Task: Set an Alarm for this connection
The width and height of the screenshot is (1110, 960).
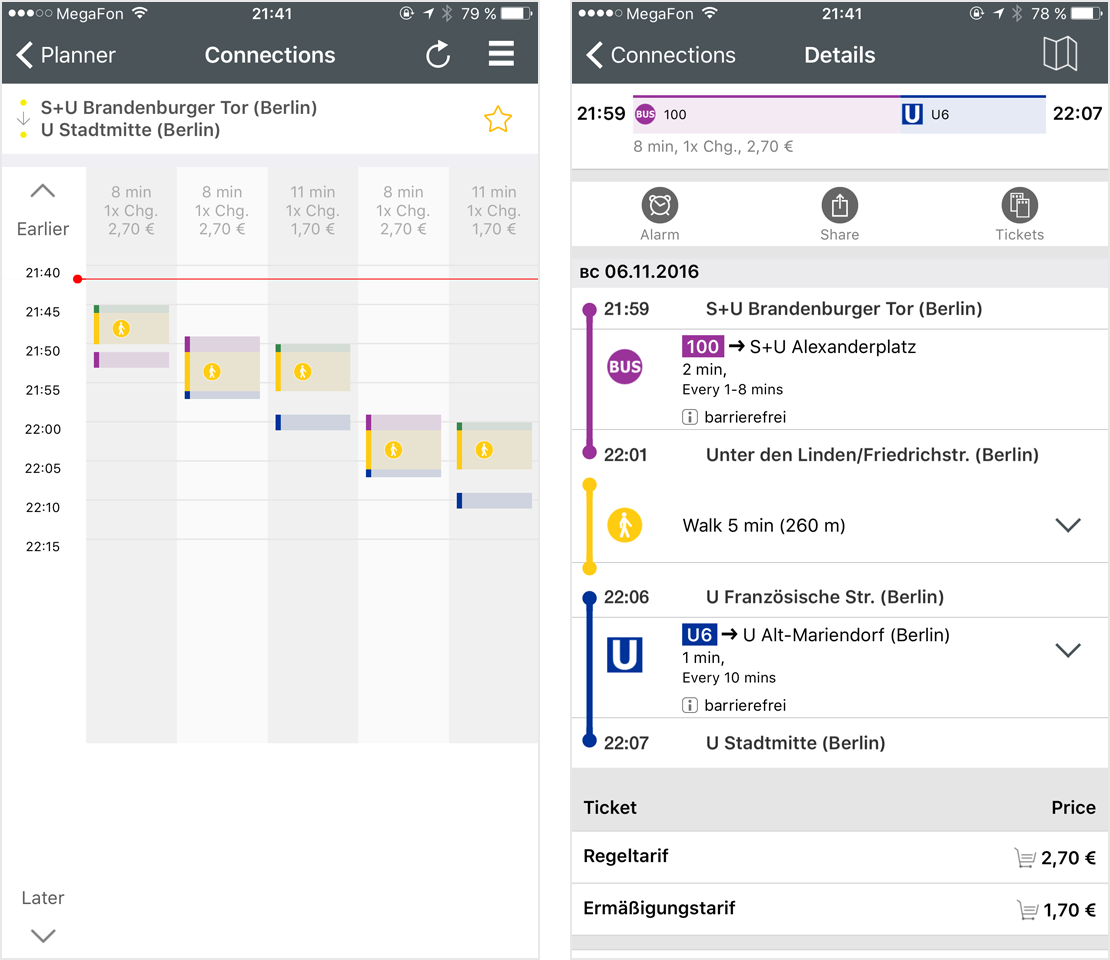Action: [x=660, y=215]
